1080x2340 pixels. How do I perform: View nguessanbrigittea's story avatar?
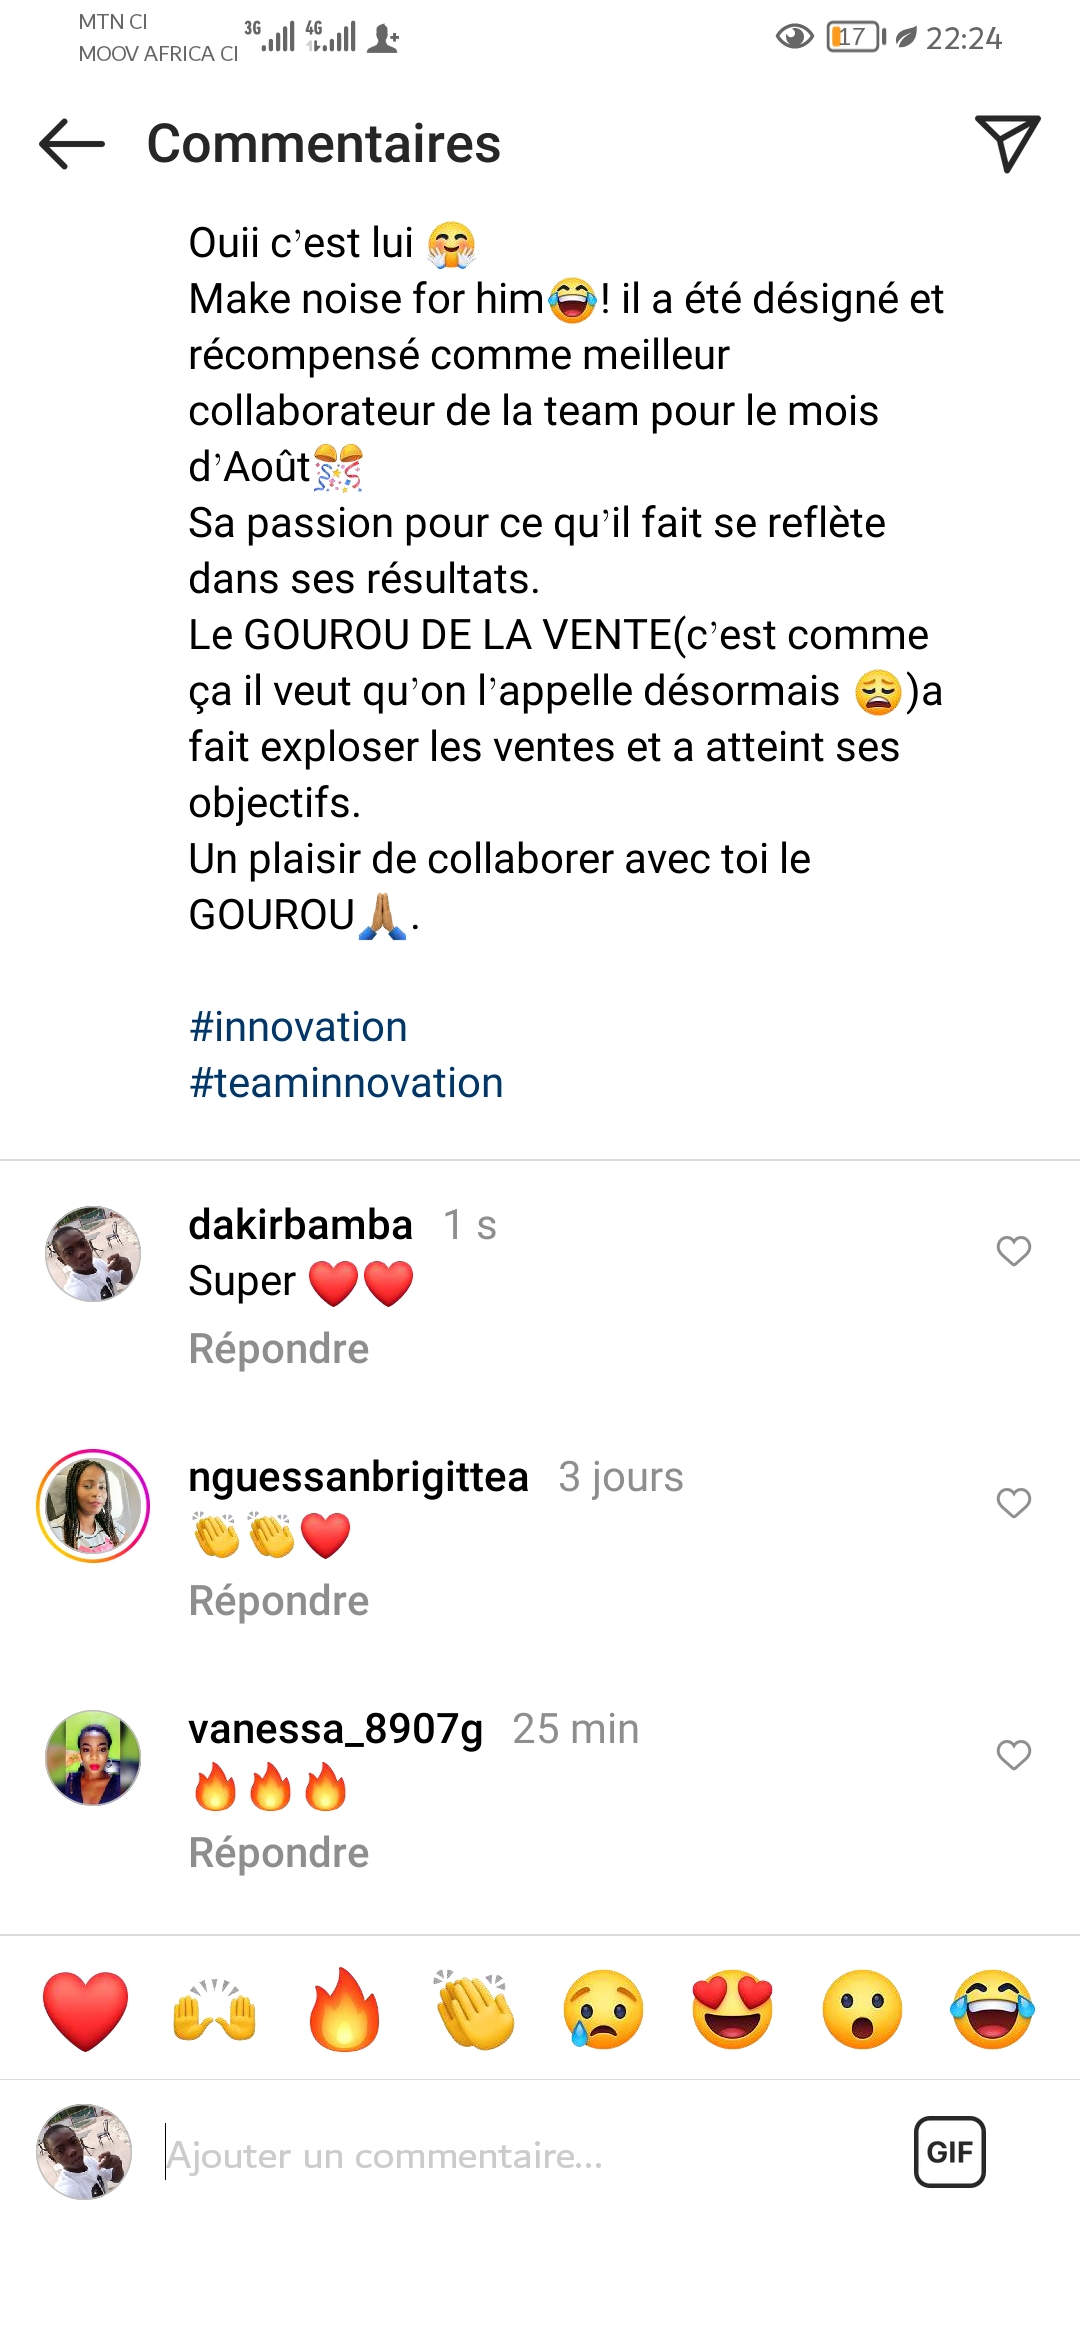(x=93, y=1506)
